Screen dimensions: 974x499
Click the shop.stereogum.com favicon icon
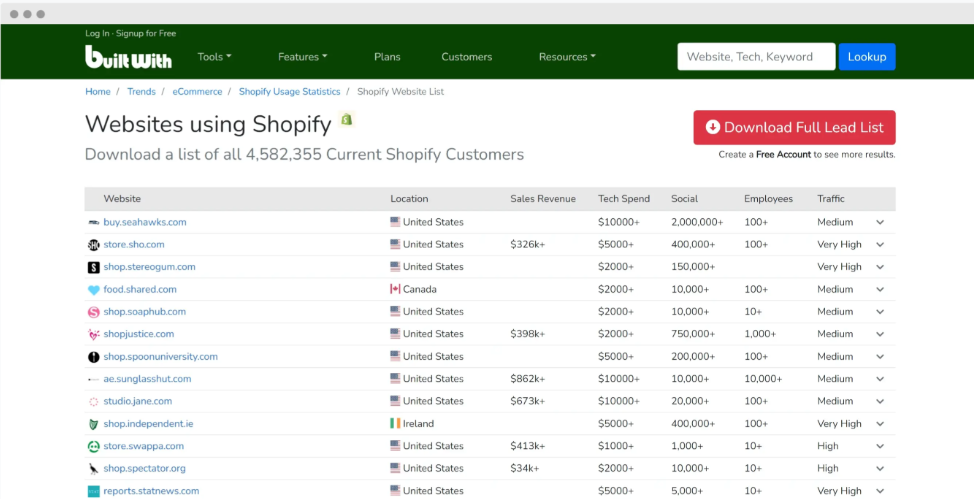pyautogui.click(x=94, y=267)
